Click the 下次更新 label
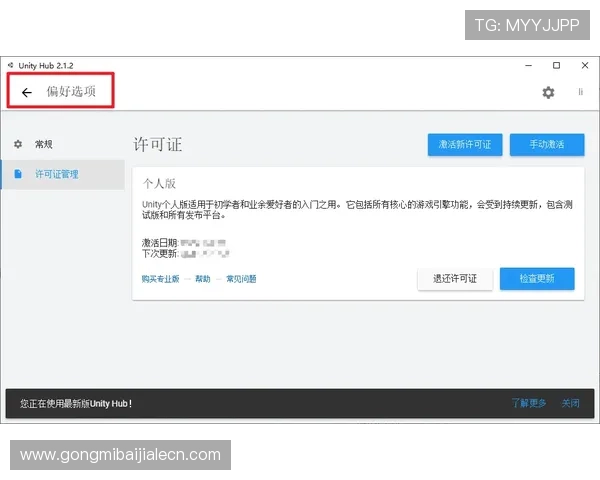Image resolution: width=600 pixels, height=480 pixels. (x=160, y=253)
